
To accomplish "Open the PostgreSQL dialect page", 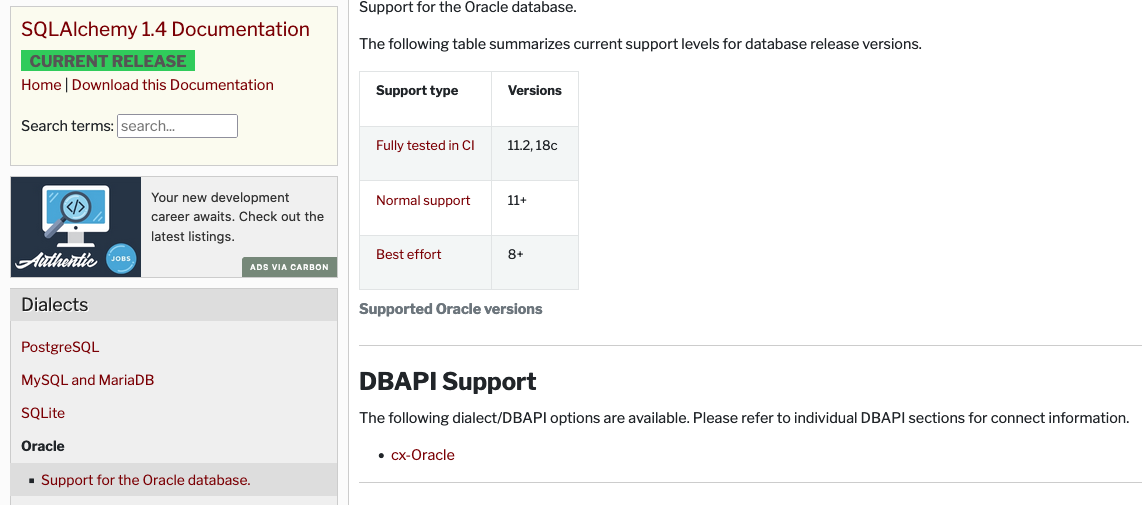I will pyautogui.click(x=60, y=347).
